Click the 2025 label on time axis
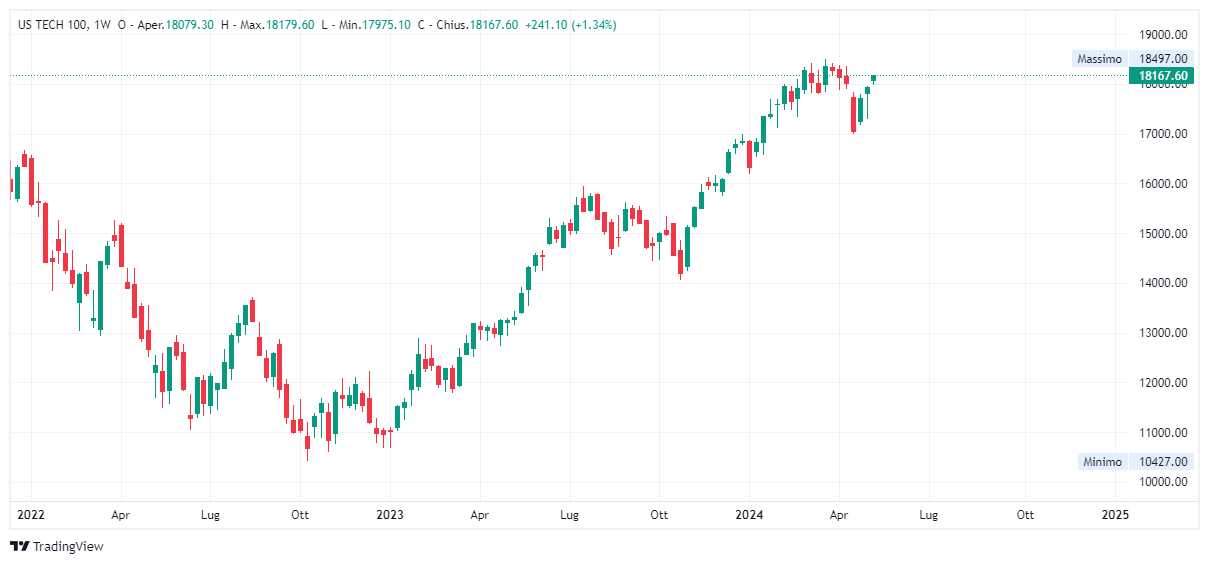The image size is (1209, 564). pos(1114,515)
